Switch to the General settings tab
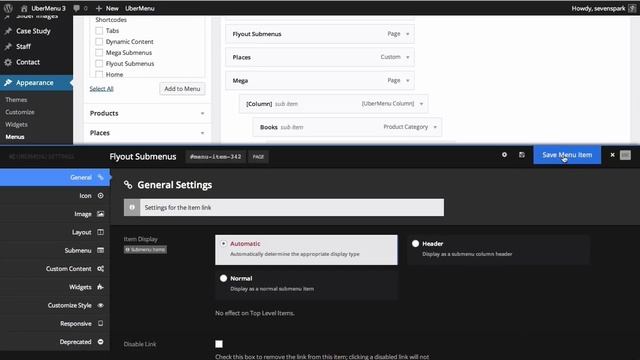The height and width of the screenshot is (360, 640). point(55,177)
